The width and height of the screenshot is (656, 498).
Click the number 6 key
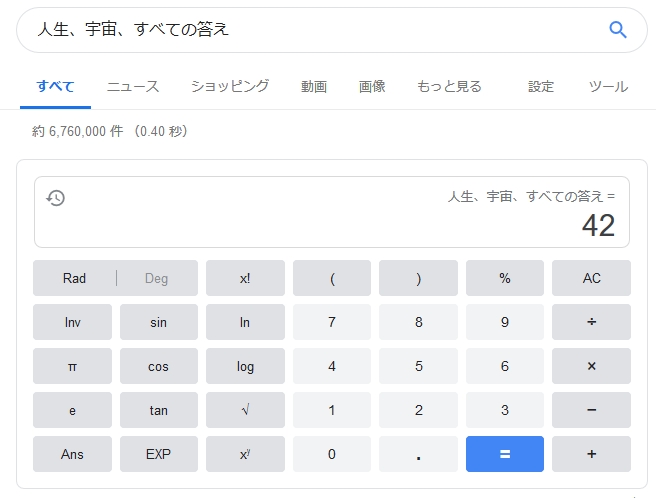coord(505,366)
